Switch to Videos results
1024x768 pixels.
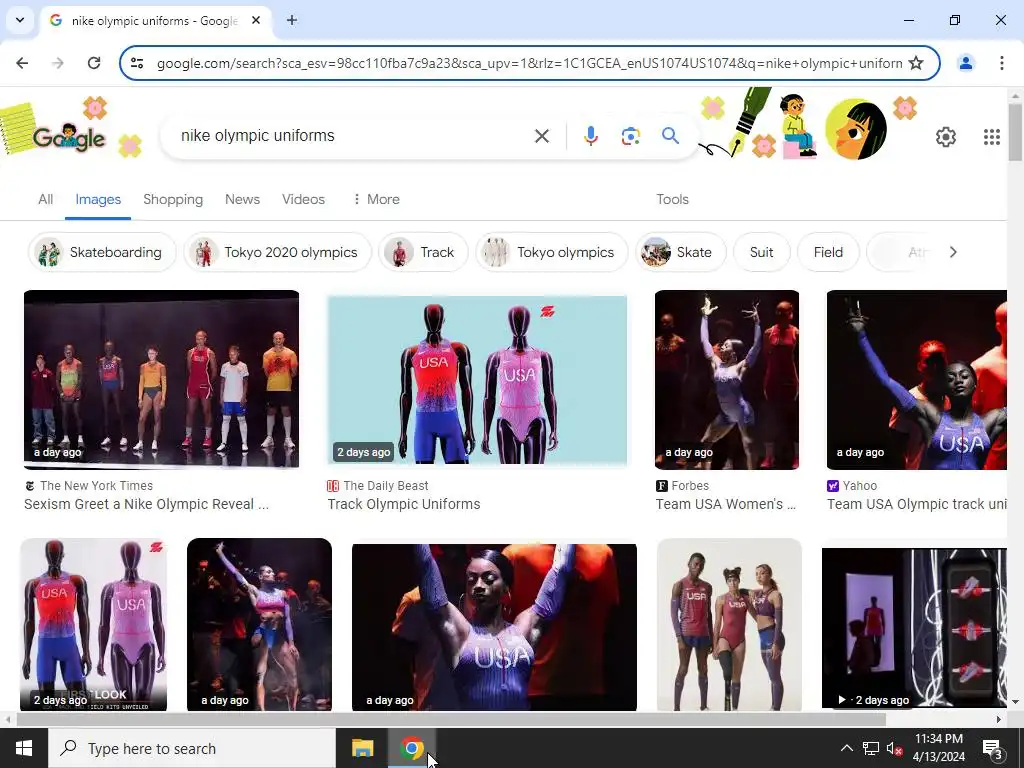coord(303,199)
